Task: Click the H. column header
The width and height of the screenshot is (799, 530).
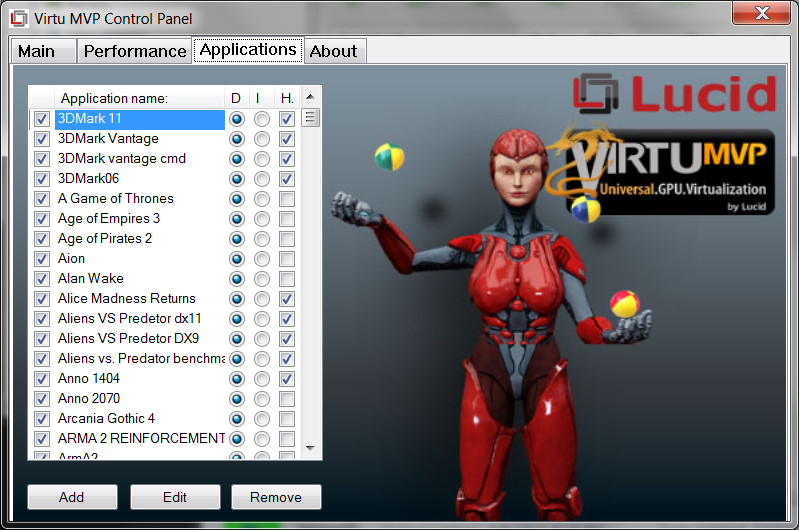Action: tap(287, 98)
